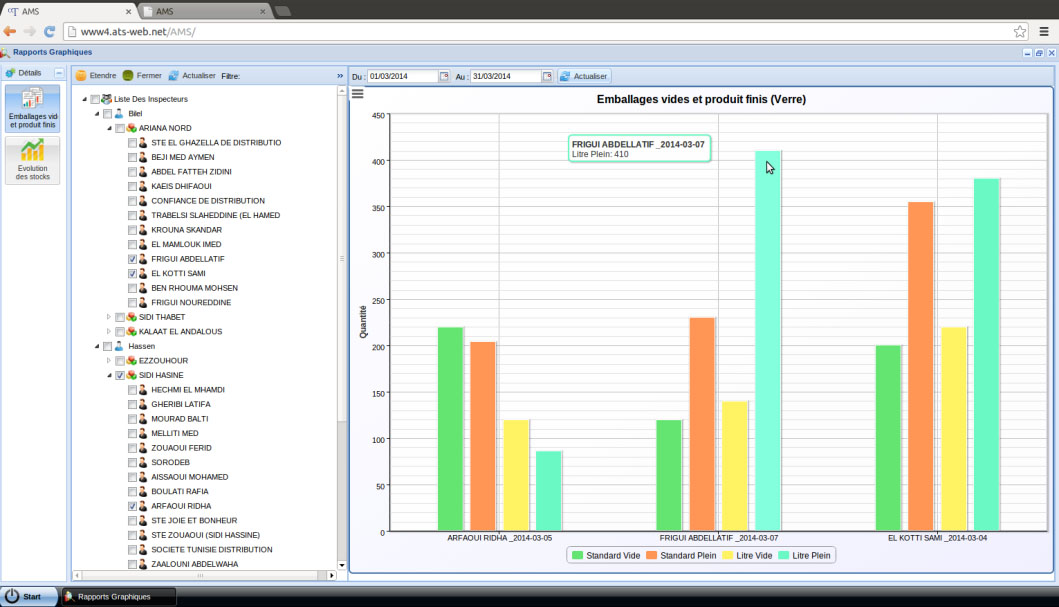Click the Etendre expand-all icon

pos(81,75)
